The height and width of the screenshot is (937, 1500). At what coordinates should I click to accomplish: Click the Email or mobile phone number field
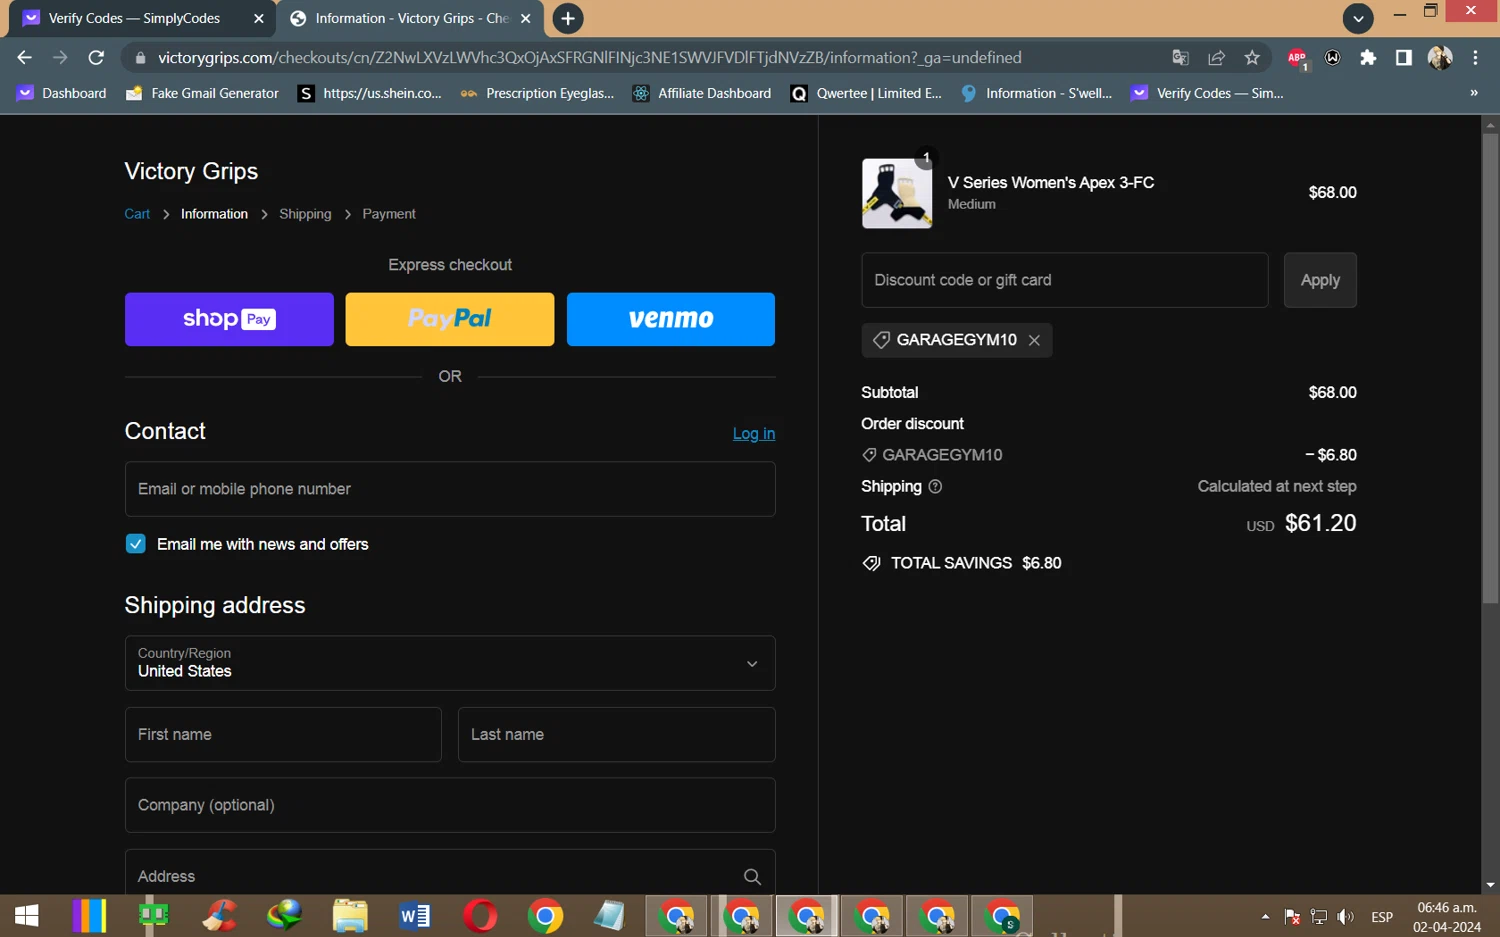click(x=450, y=489)
